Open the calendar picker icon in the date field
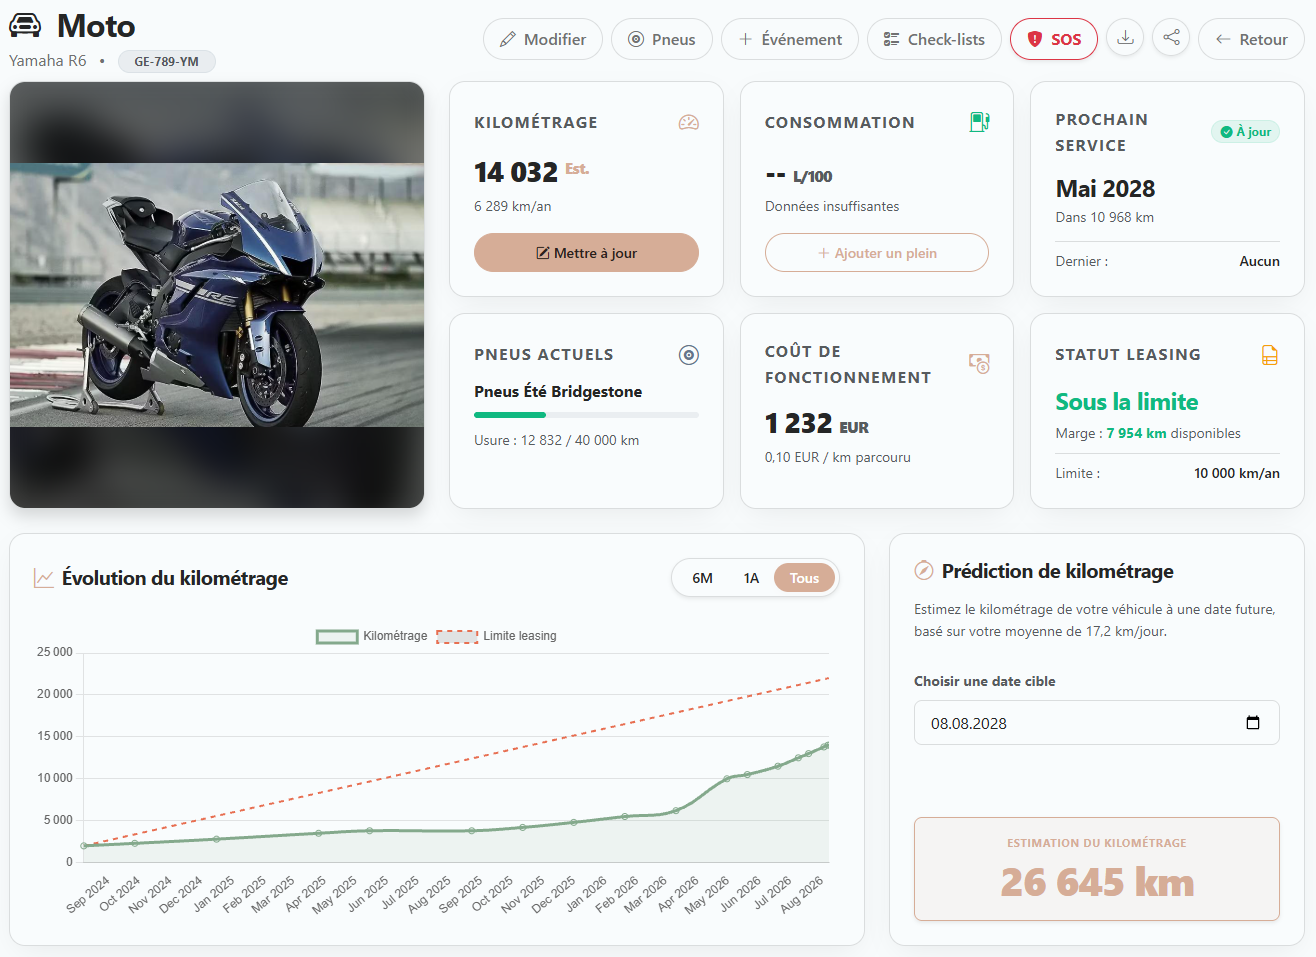The height and width of the screenshot is (957, 1316). 1253,723
